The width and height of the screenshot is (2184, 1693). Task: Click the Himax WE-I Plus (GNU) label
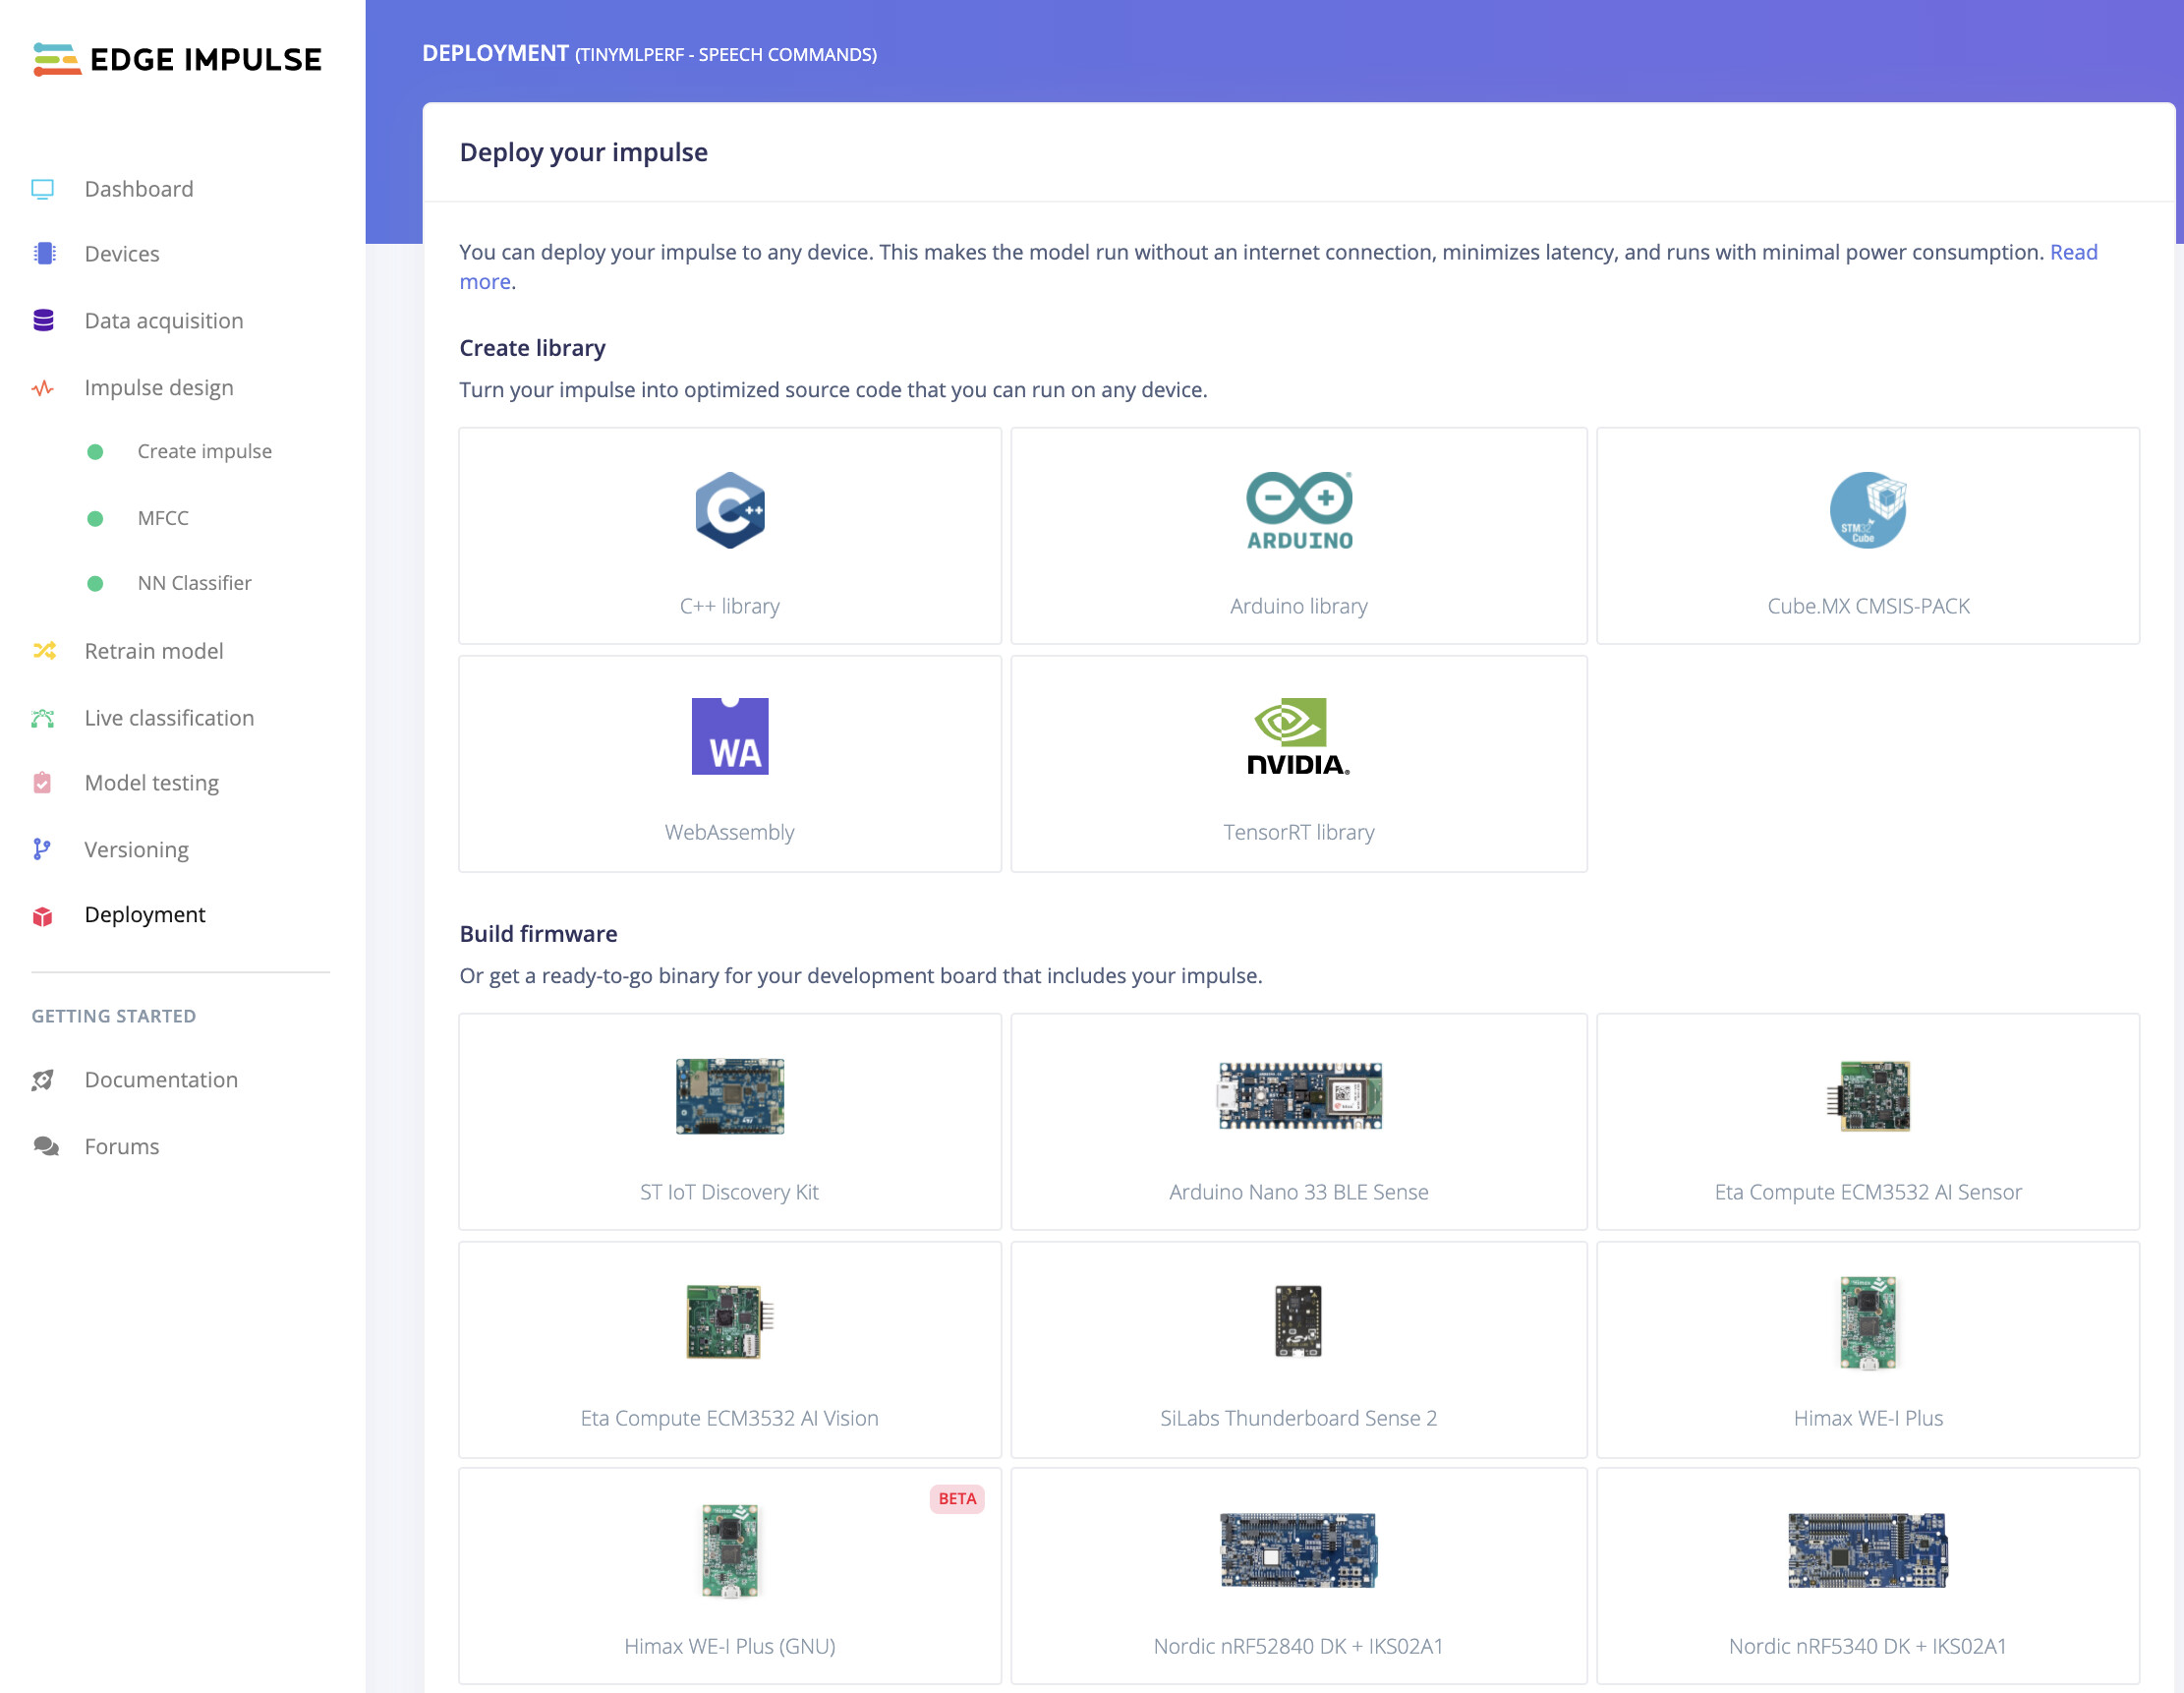click(x=730, y=1647)
